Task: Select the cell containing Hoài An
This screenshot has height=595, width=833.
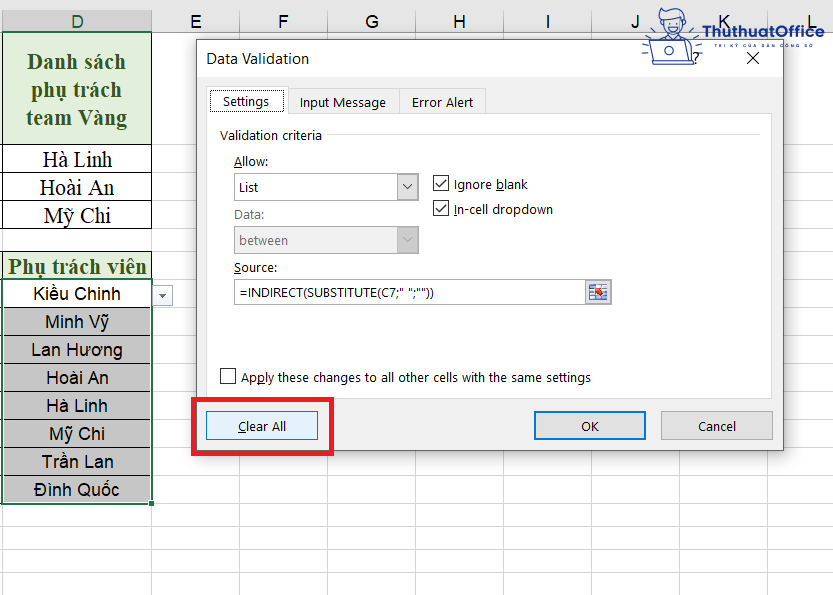Action: [77, 187]
